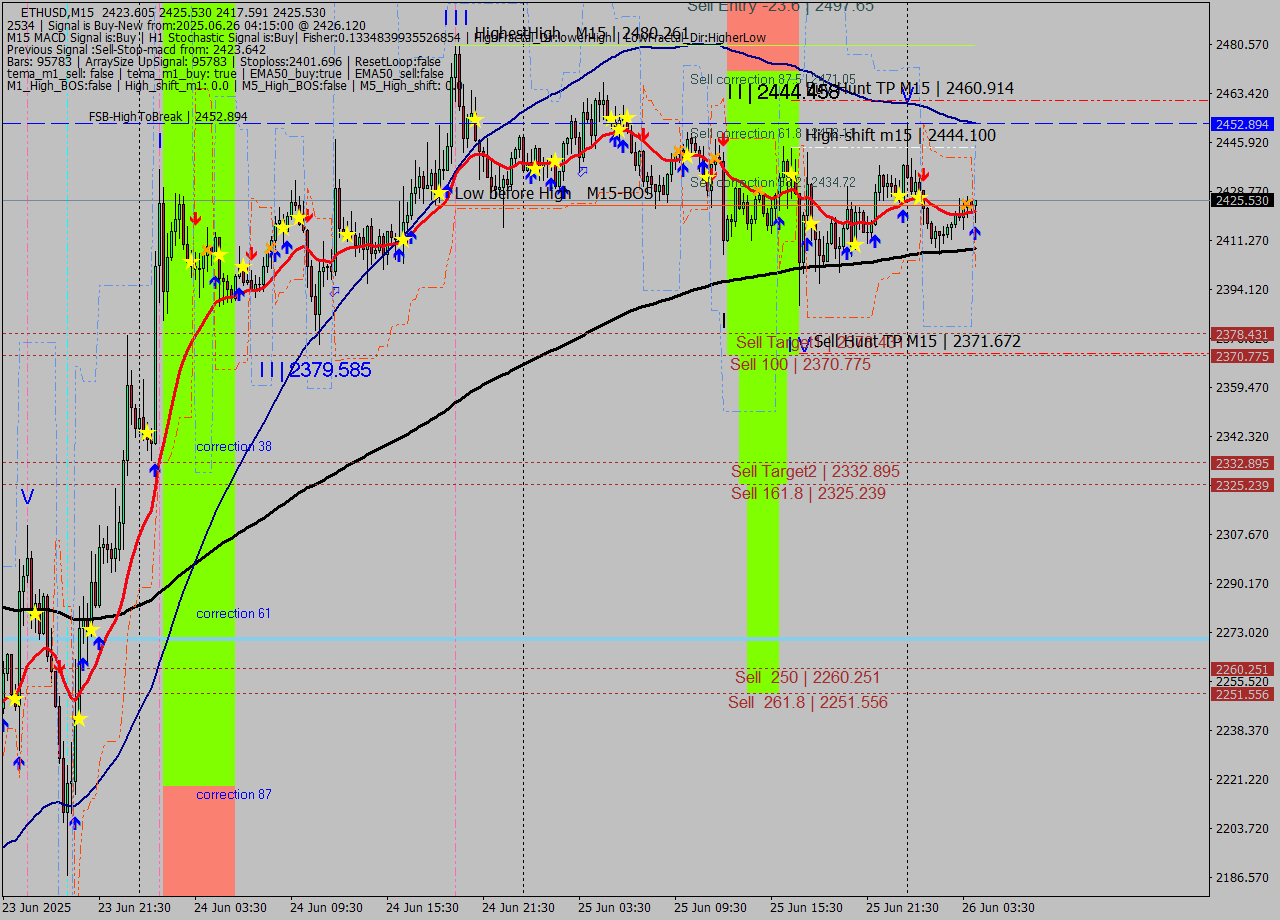Click the blue up arrow near 2203 level

pos(74,823)
